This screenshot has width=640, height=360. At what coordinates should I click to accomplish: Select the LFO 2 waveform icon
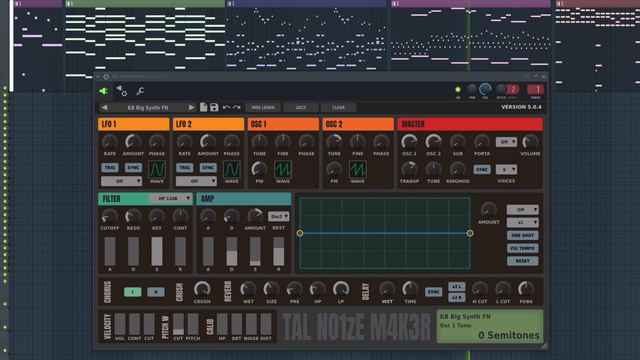(x=231, y=169)
